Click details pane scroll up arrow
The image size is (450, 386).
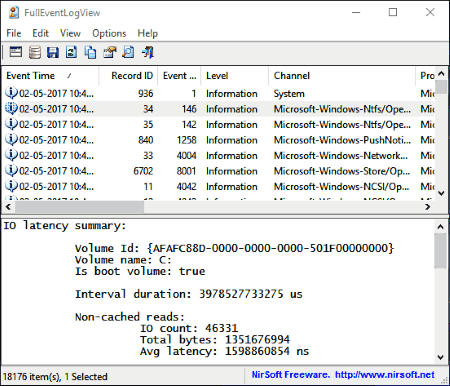pos(440,227)
